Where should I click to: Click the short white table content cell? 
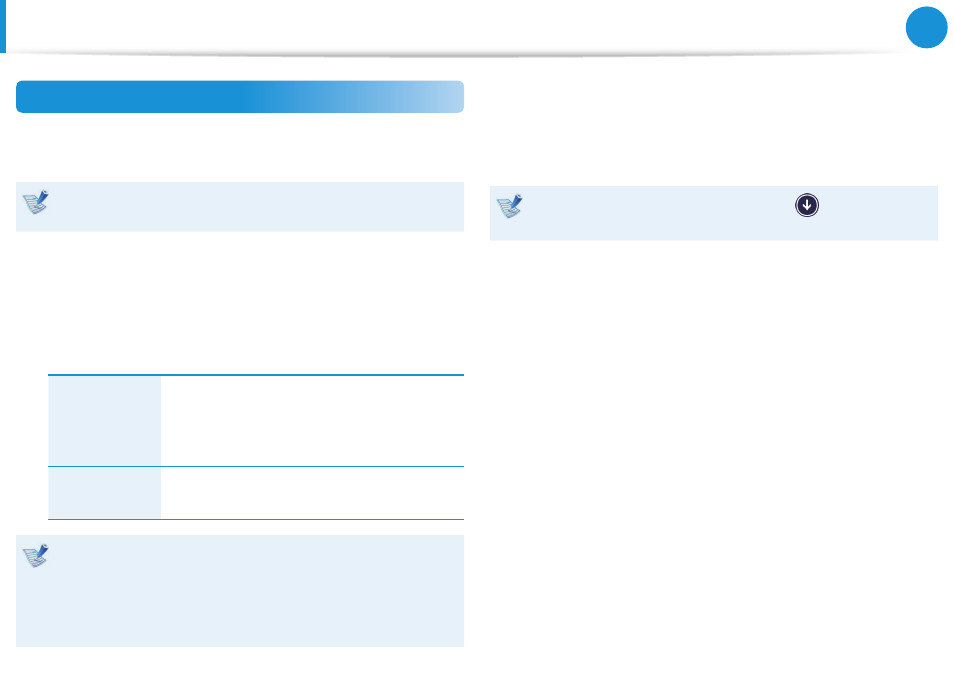(x=313, y=493)
